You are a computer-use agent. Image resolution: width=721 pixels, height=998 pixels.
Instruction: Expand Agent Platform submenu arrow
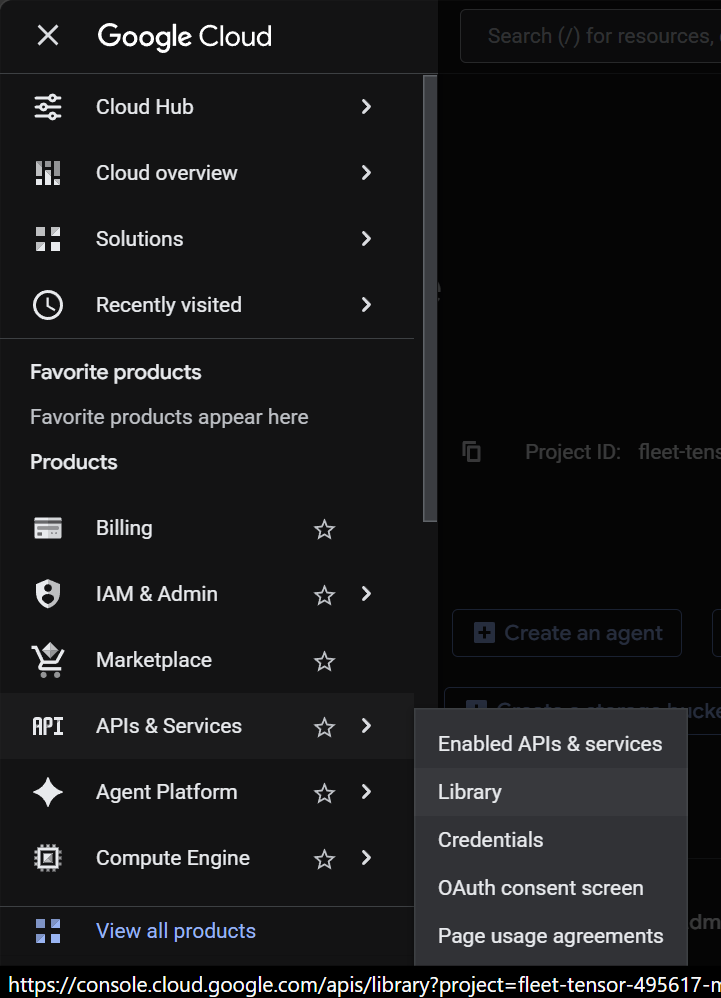click(x=366, y=792)
